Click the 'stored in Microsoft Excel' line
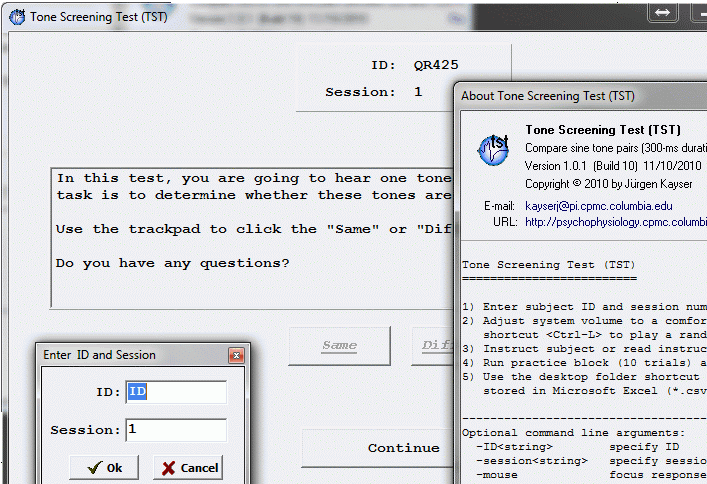This screenshot has height=484, width=707. click(x=595, y=391)
